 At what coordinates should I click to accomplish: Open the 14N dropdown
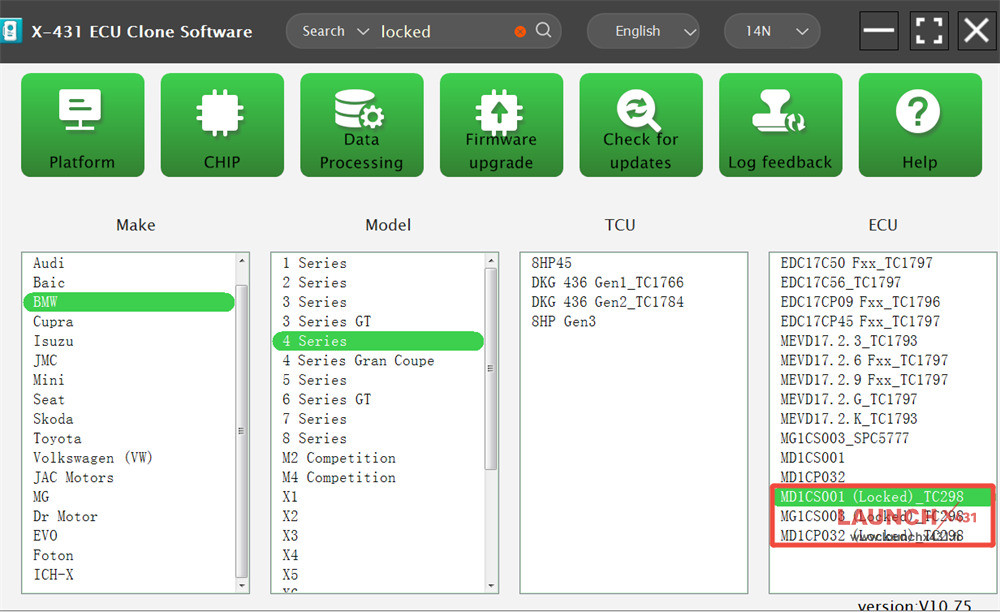772,31
